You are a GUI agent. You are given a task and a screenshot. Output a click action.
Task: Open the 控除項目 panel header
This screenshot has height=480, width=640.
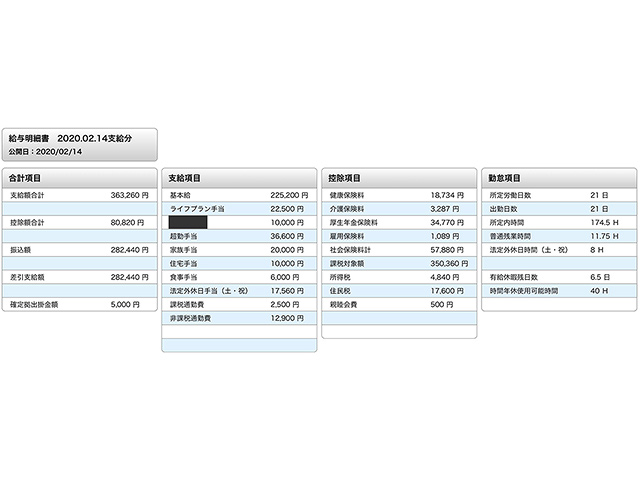[x=345, y=177]
